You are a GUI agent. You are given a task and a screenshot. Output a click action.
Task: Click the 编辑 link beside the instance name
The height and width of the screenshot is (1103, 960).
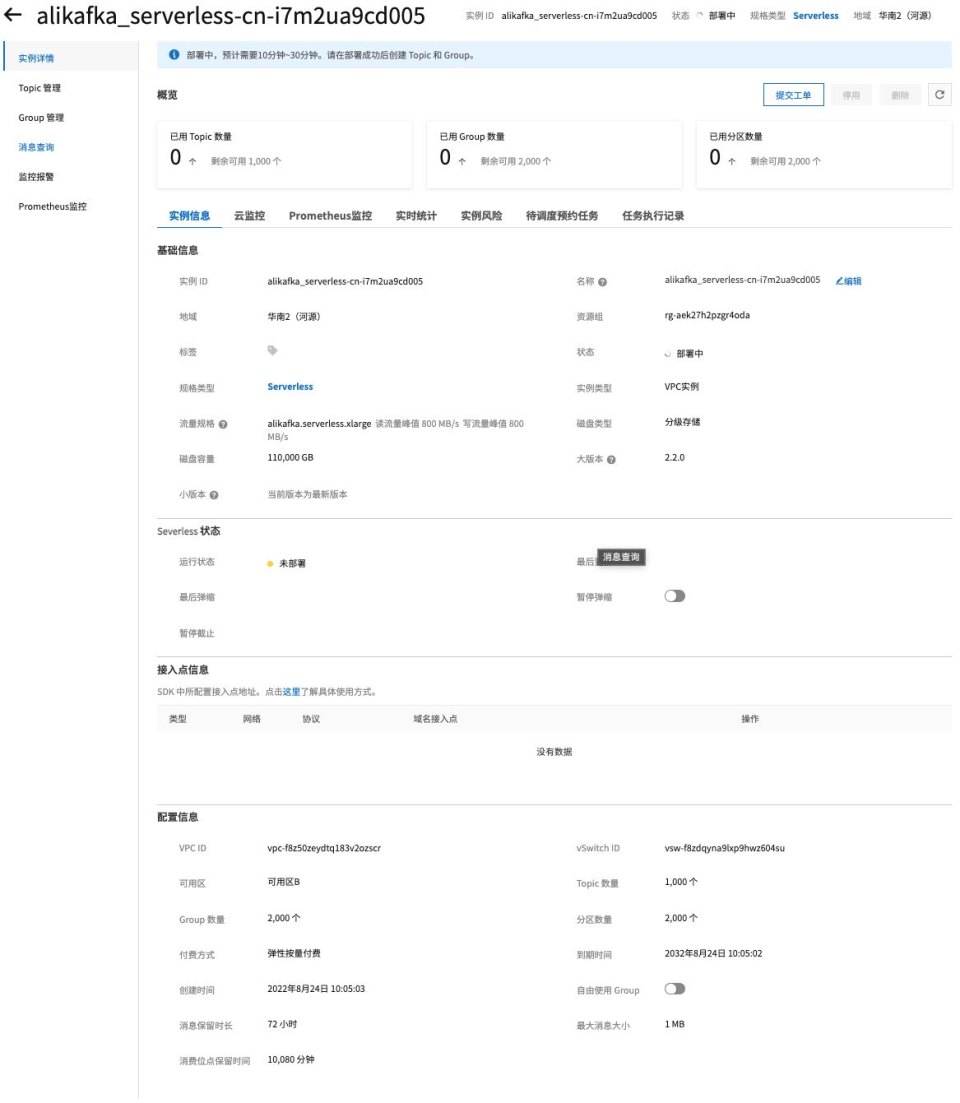[x=848, y=281]
